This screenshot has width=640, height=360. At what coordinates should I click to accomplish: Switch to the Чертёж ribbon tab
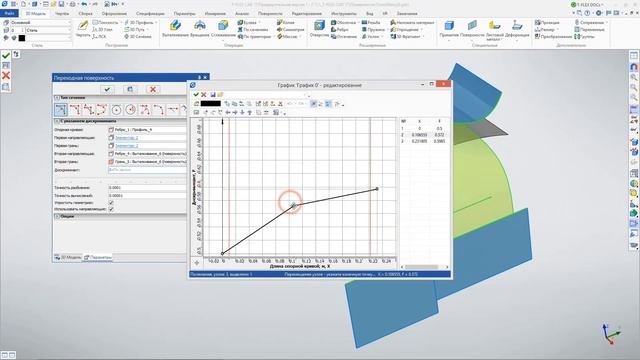click(x=62, y=13)
